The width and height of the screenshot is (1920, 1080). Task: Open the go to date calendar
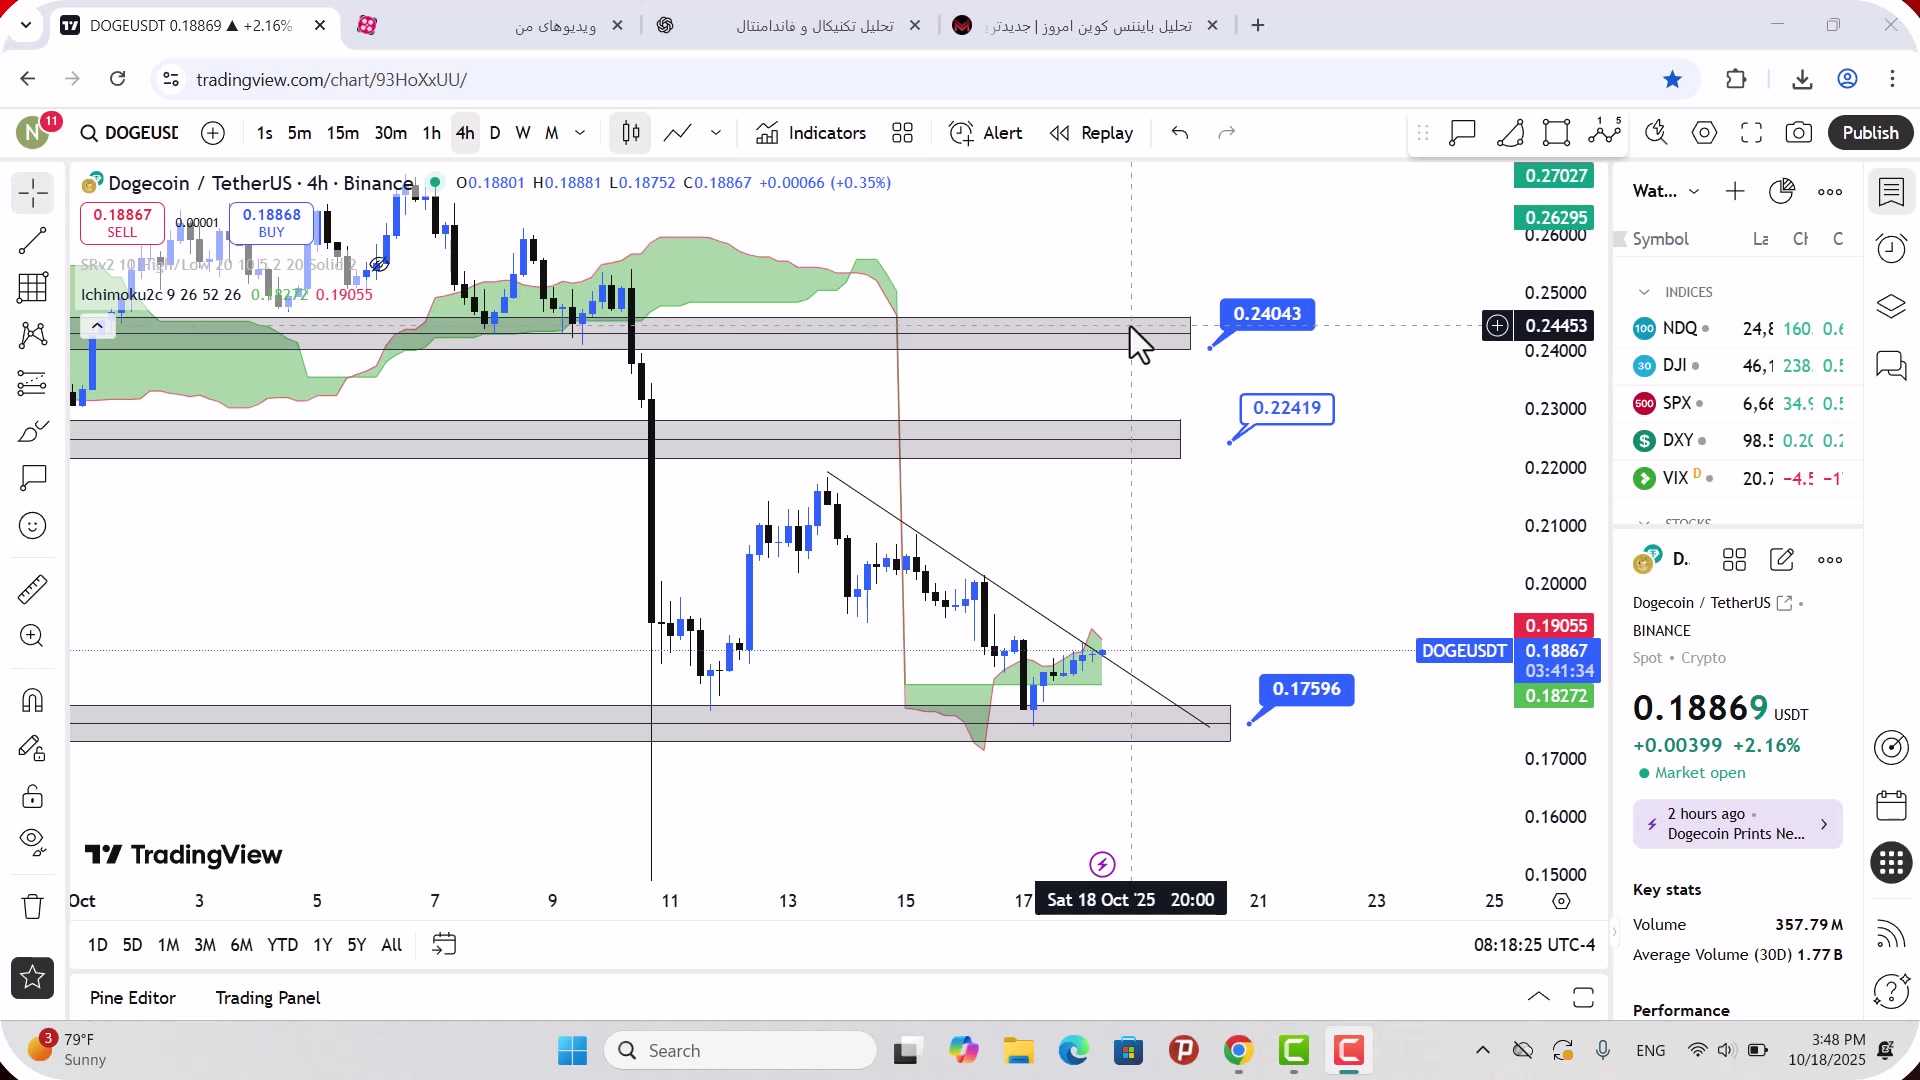(444, 945)
